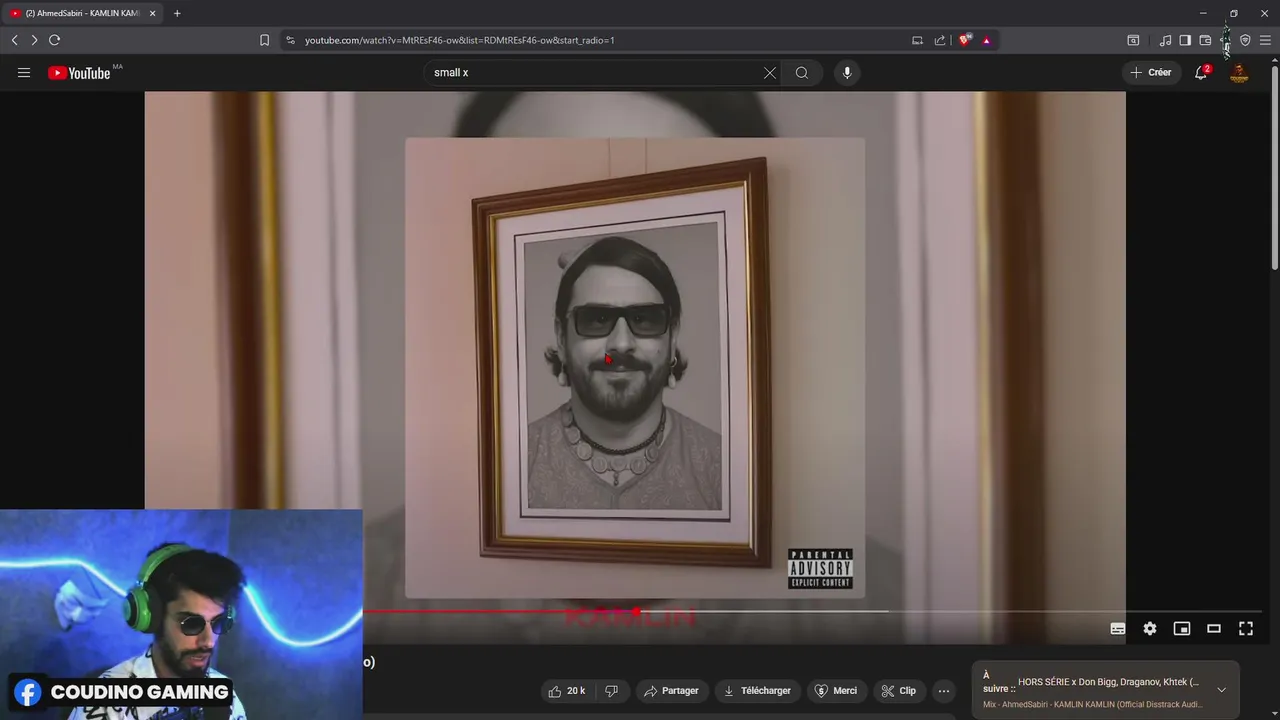Image resolution: width=1280 pixels, height=720 pixels.
Task: Open Brave Wallet icon
Action: [1205, 40]
